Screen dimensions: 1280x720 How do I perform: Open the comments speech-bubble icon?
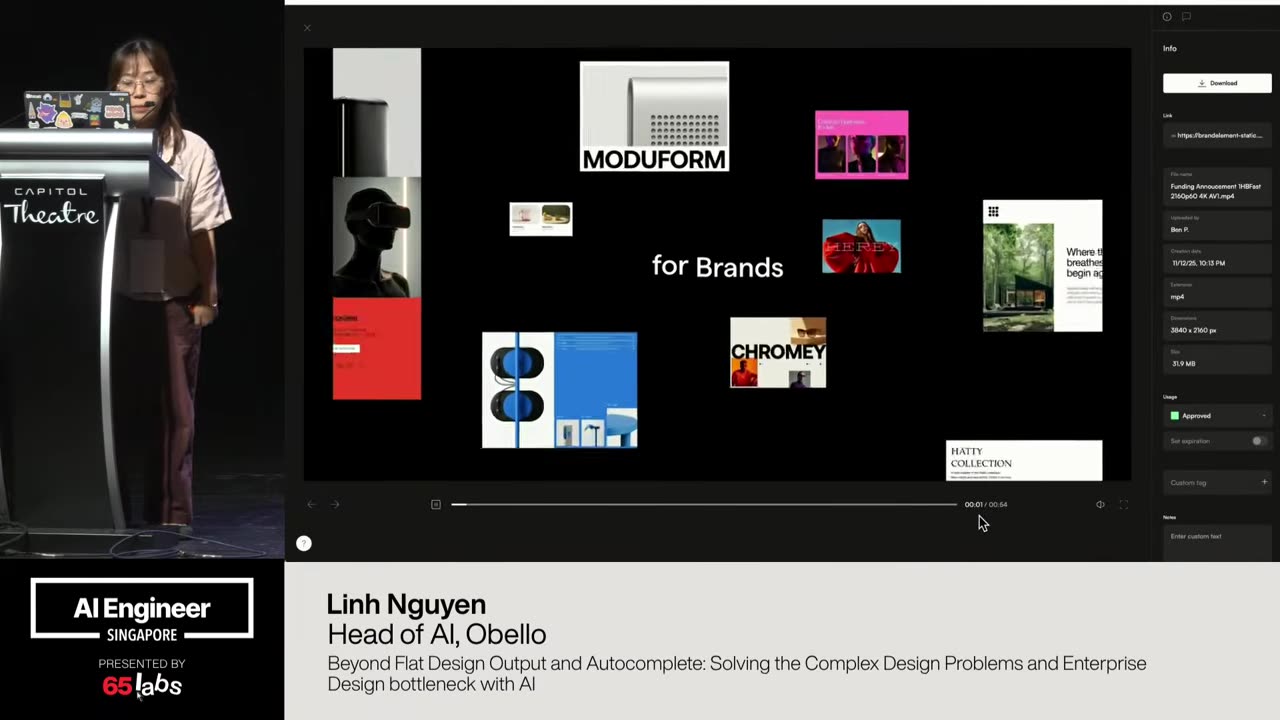tap(1186, 17)
